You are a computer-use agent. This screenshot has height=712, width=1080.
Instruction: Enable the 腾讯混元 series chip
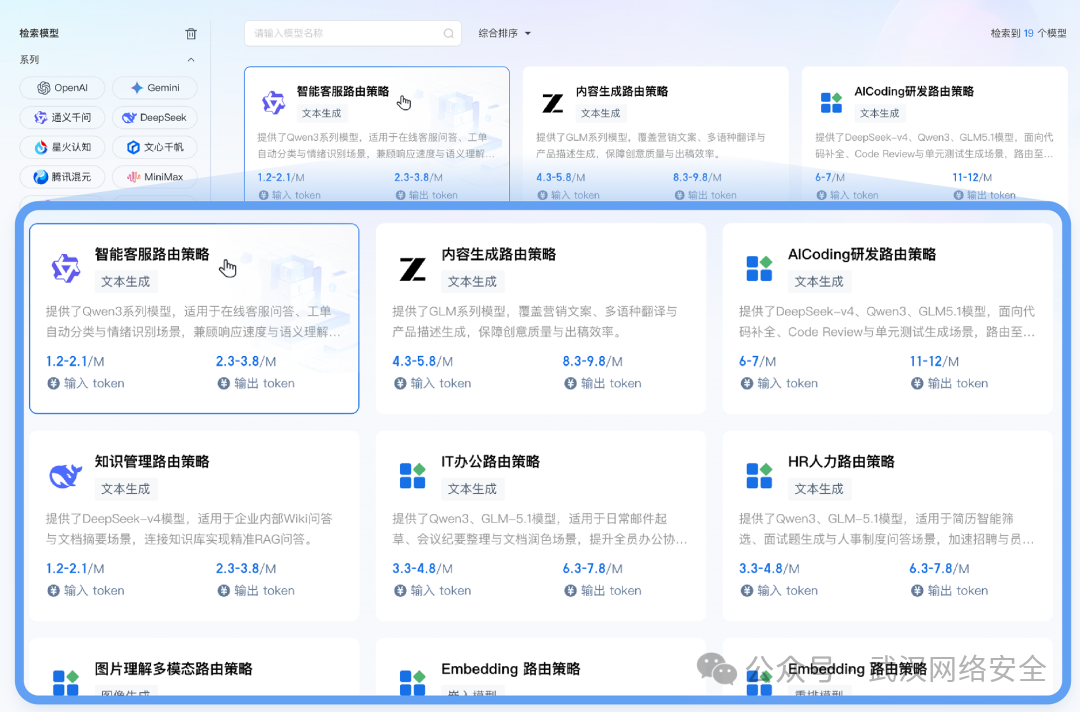(62, 176)
